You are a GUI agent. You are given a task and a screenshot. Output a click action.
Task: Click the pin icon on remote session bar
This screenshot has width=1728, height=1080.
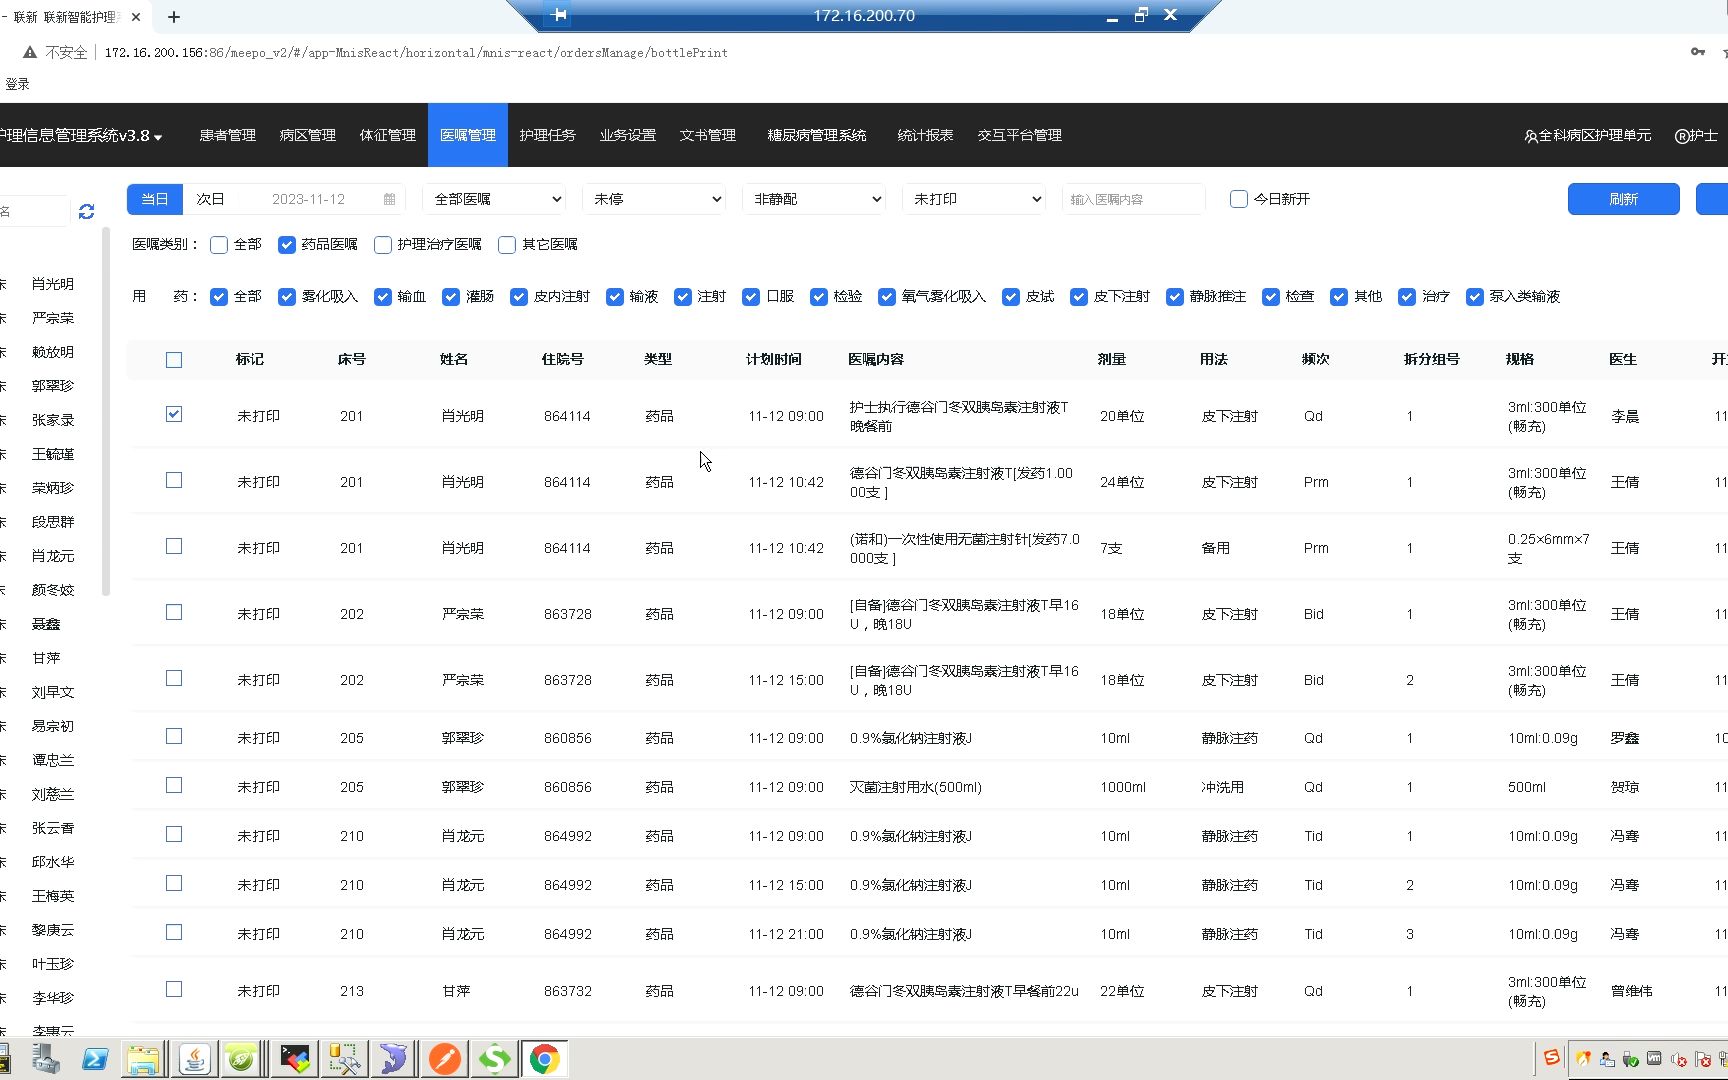[560, 15]
